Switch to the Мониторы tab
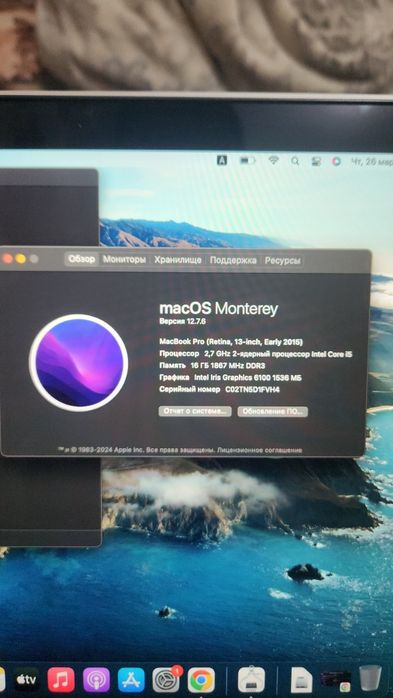The height and width of the screenshot is (698, 393). [124, 260]
